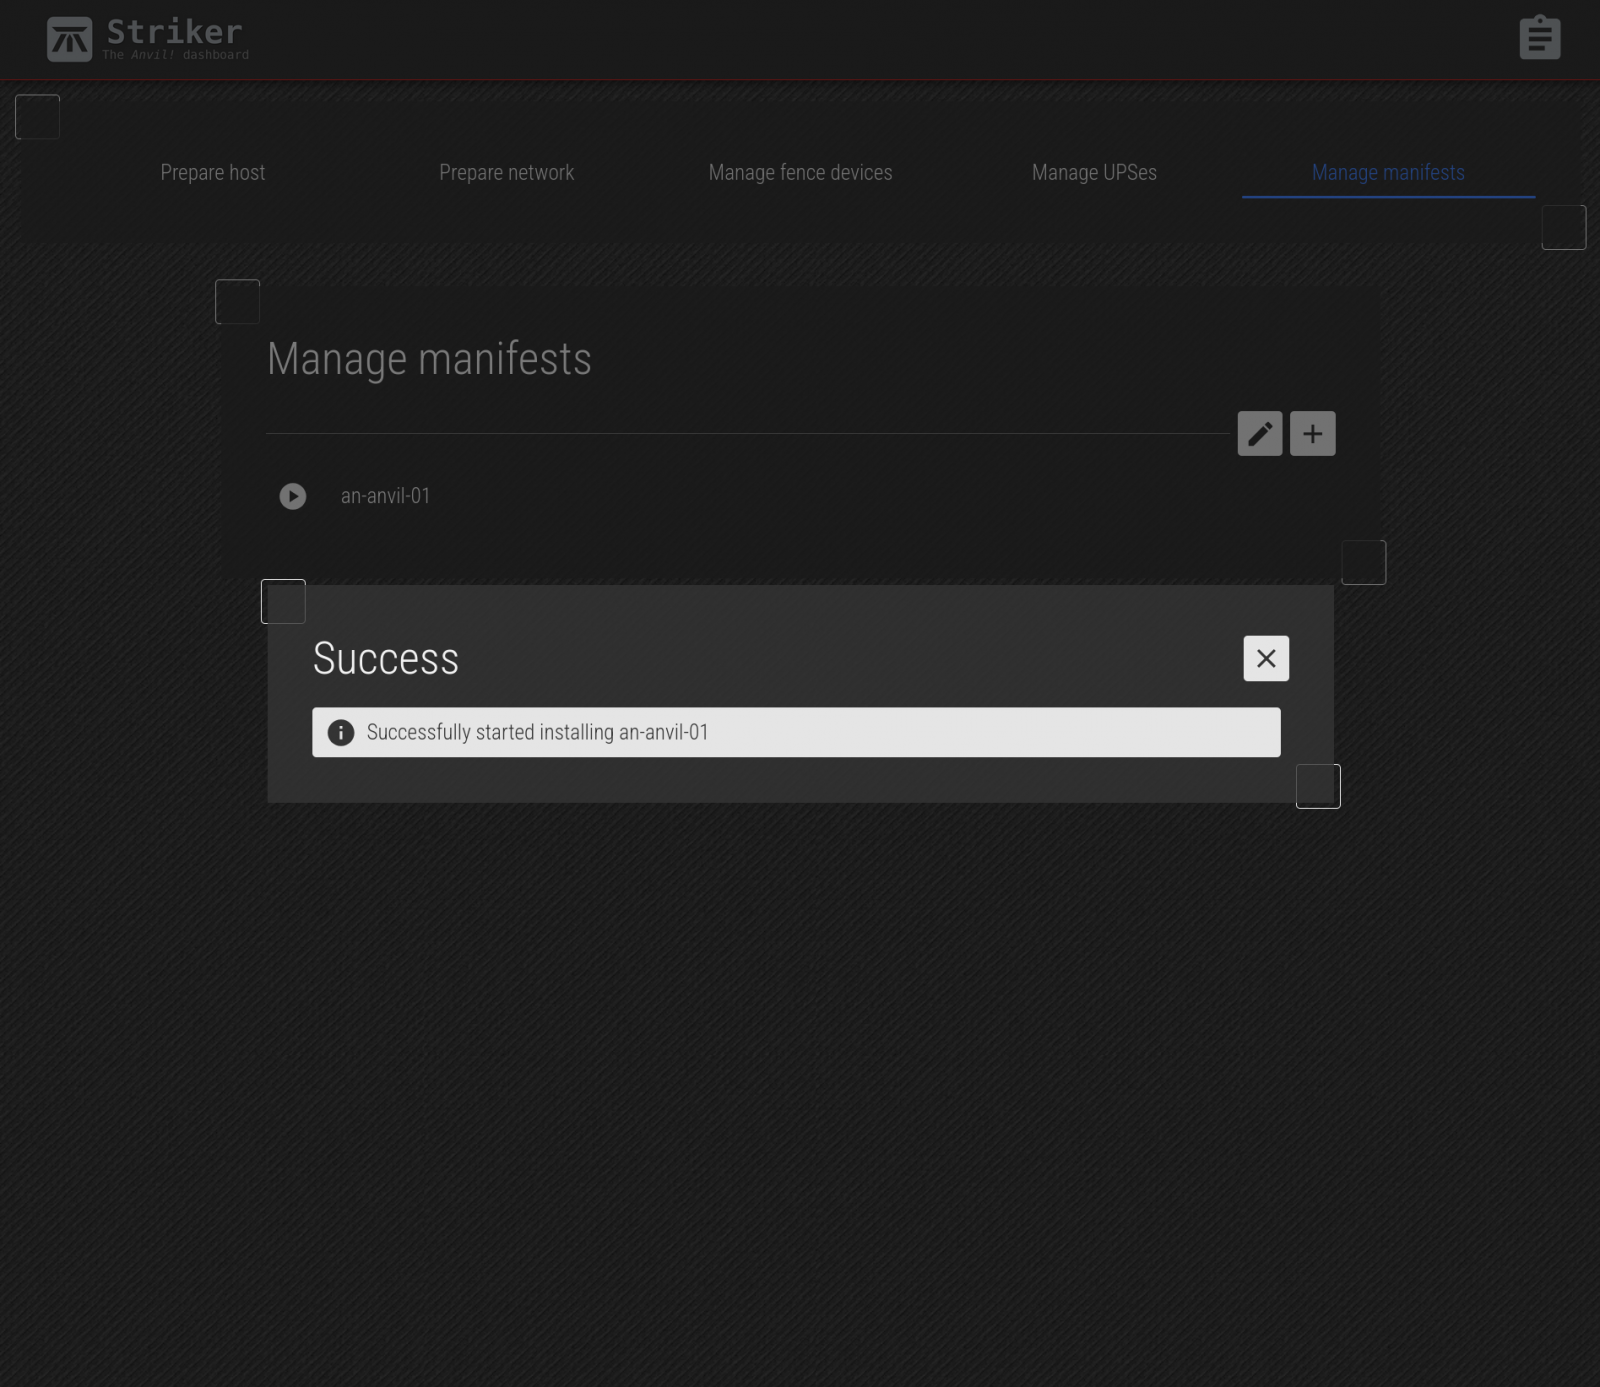Viewport: 1600px width, 1387px height.
Task: Click Success panel's top-left corner square
Action: (283, 602)
